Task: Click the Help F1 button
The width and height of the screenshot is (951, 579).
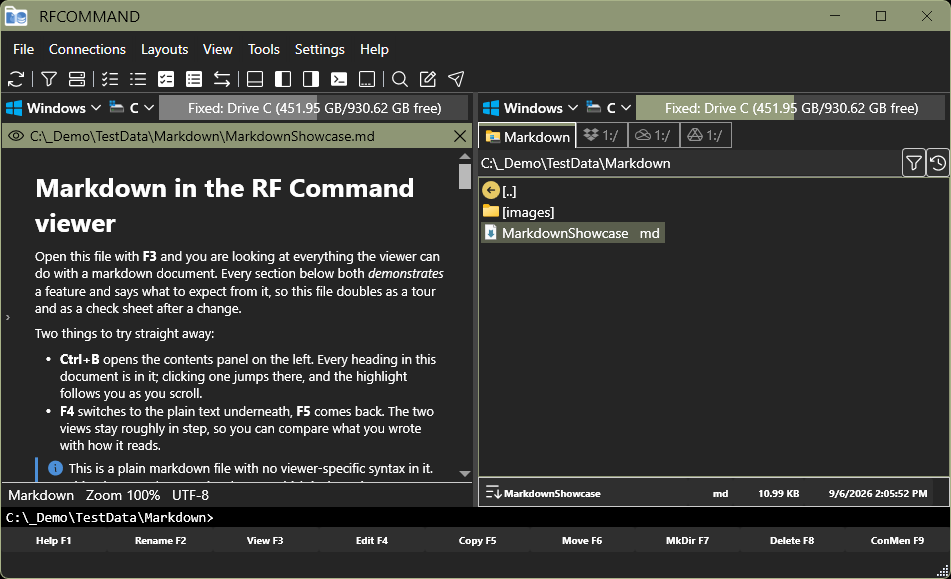Action: 53,540
